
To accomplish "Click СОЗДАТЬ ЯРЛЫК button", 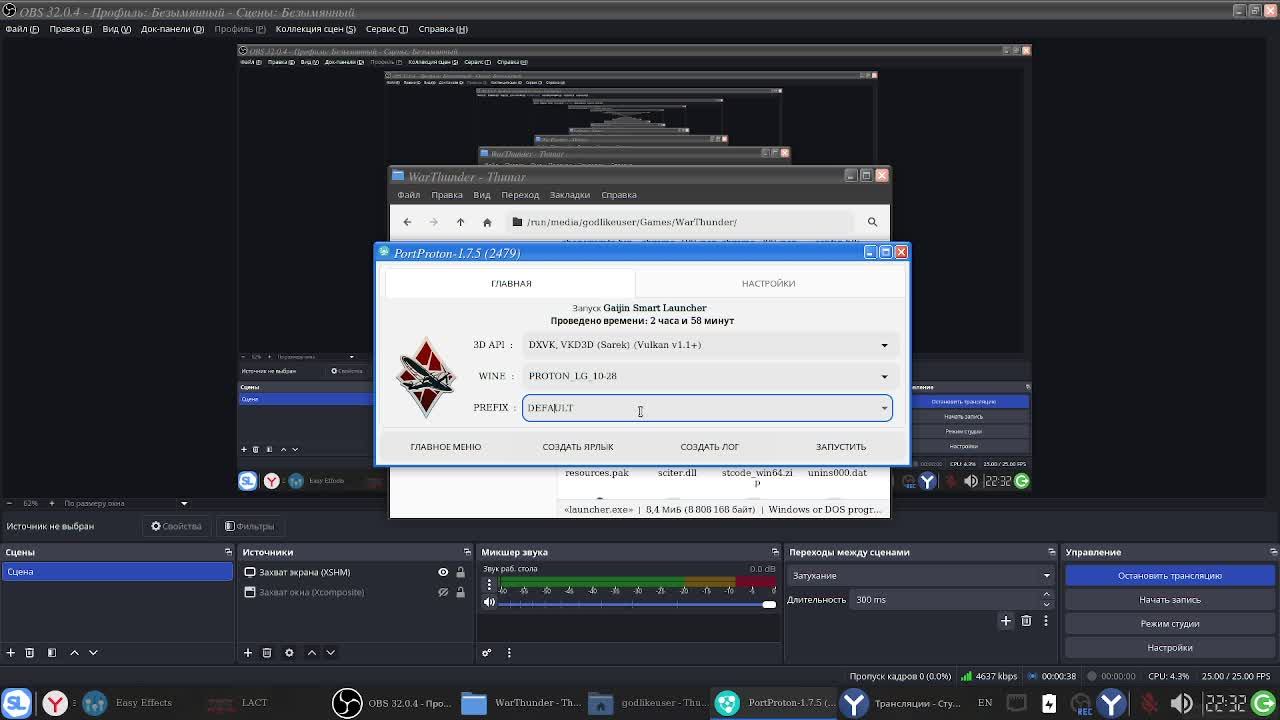I will (x=578, y=447).
